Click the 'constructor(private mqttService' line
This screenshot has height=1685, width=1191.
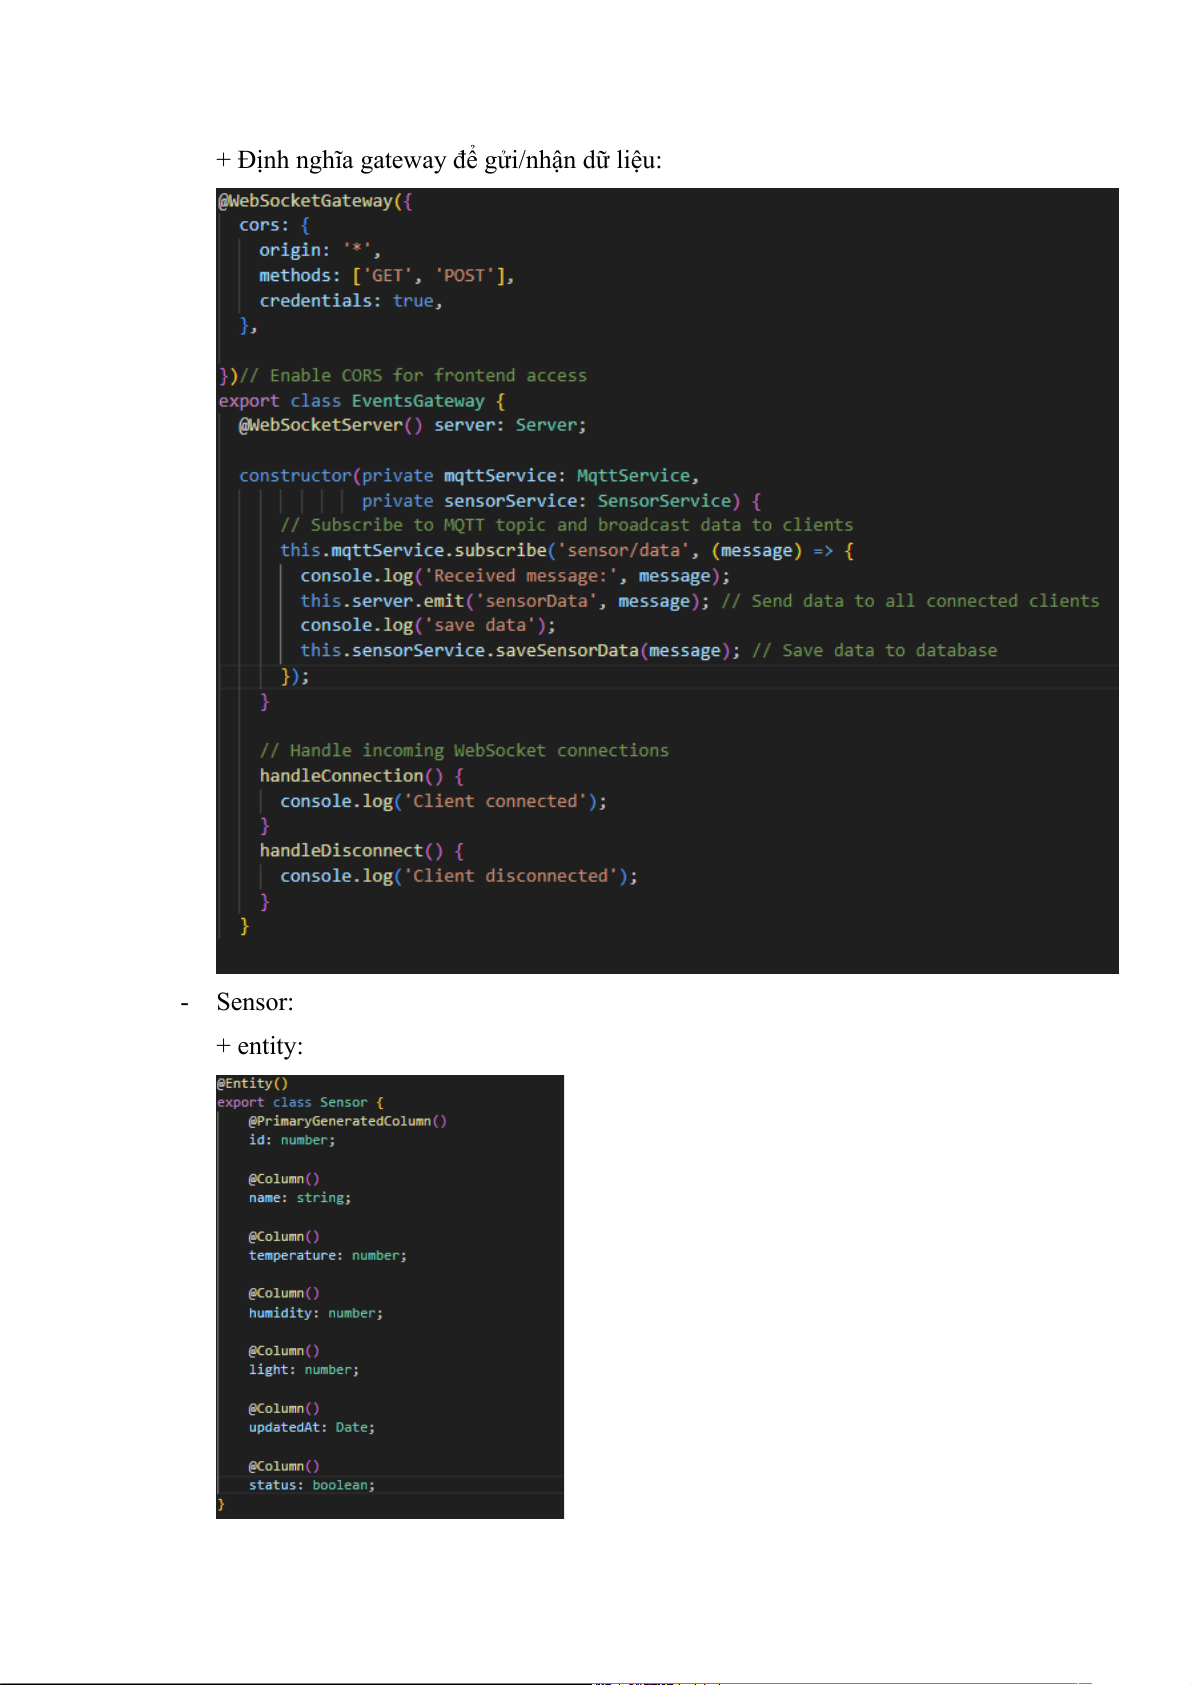coord(468,476)
